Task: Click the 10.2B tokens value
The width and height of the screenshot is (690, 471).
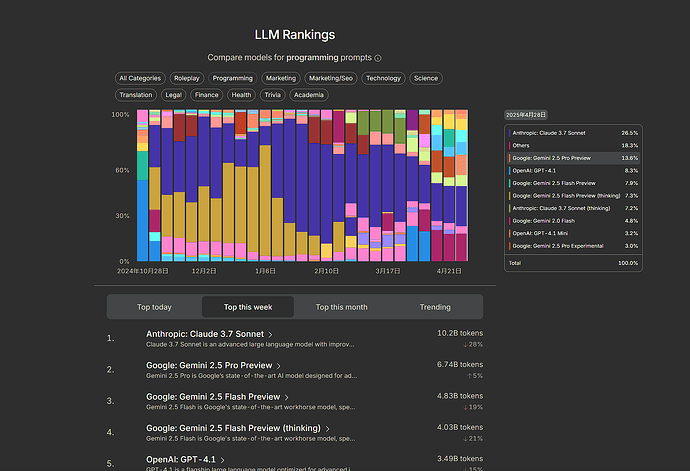Action: pyautogui.click(x=460, y=333)
